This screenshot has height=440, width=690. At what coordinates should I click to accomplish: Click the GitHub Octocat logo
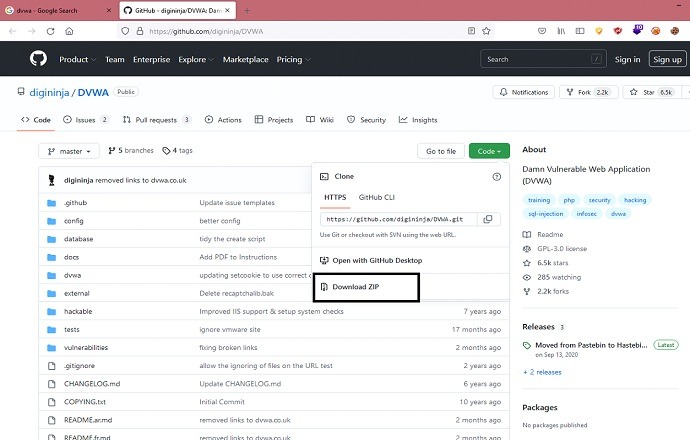pyautogui.click(x=38, y=59)
